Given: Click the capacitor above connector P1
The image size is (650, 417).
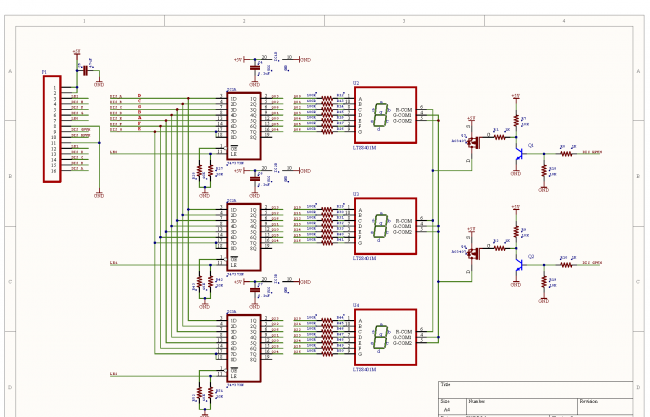Looking at the screenshot, I should 85,71.
